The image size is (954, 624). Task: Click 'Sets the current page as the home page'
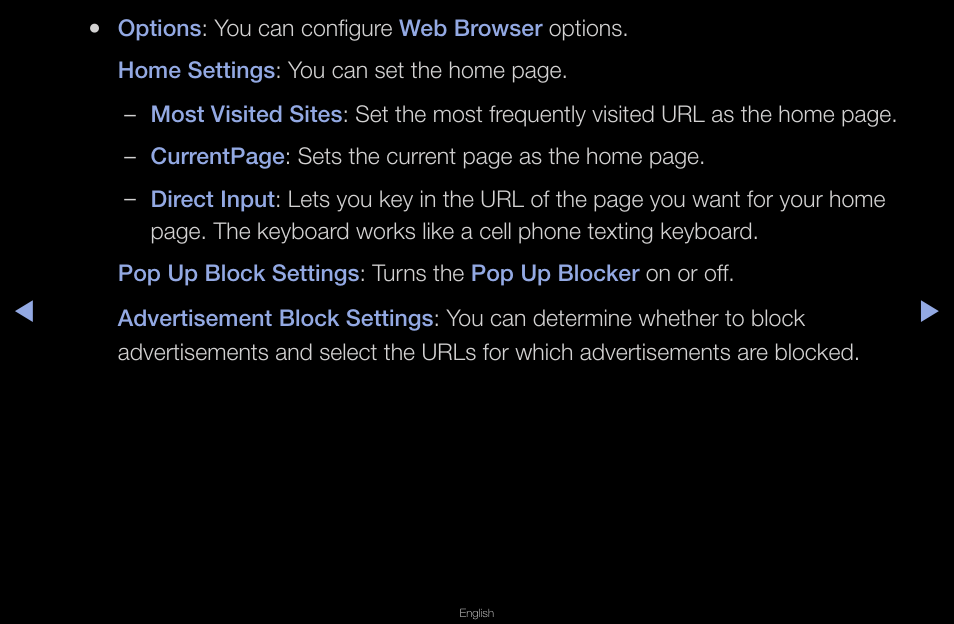[x=501, y=157]
